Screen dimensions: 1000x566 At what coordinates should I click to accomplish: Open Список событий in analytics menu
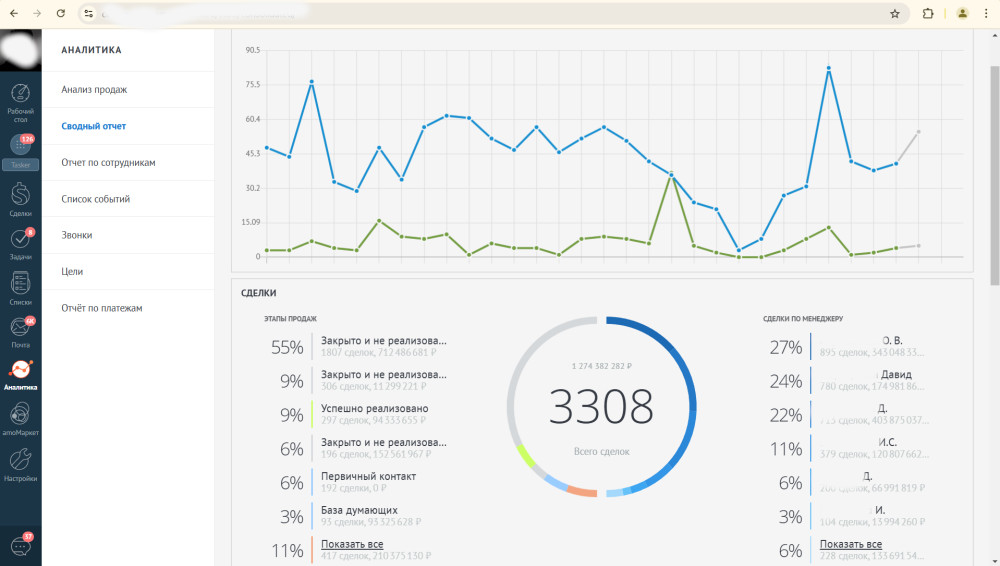96,198
